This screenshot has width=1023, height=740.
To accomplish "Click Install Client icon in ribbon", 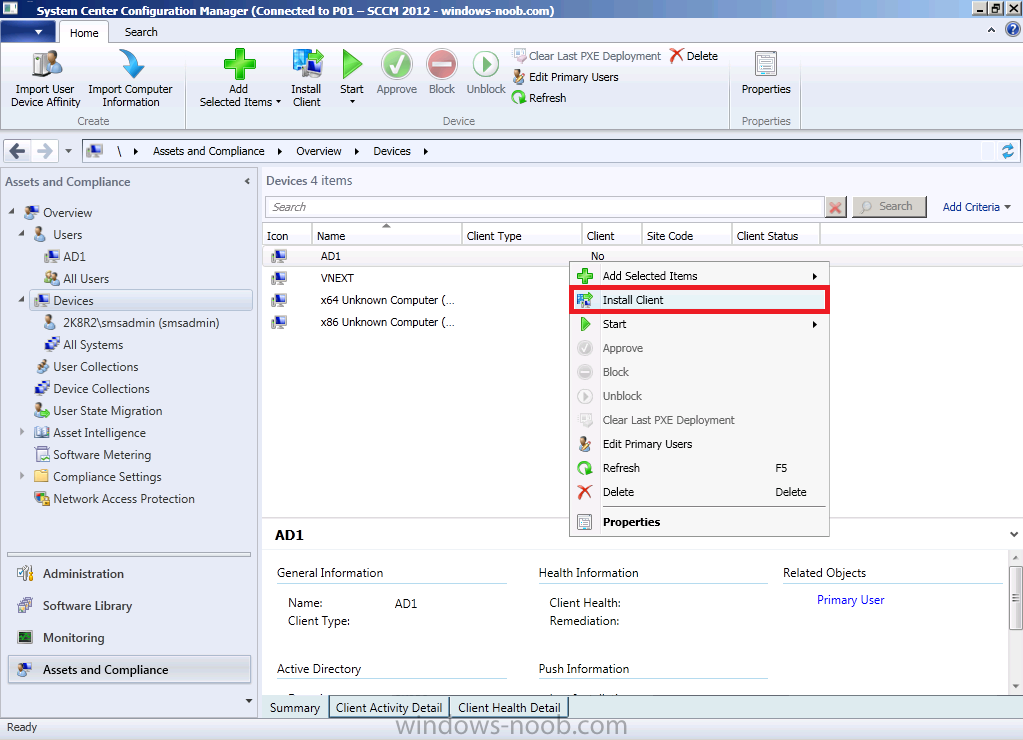I will [307, 64].
